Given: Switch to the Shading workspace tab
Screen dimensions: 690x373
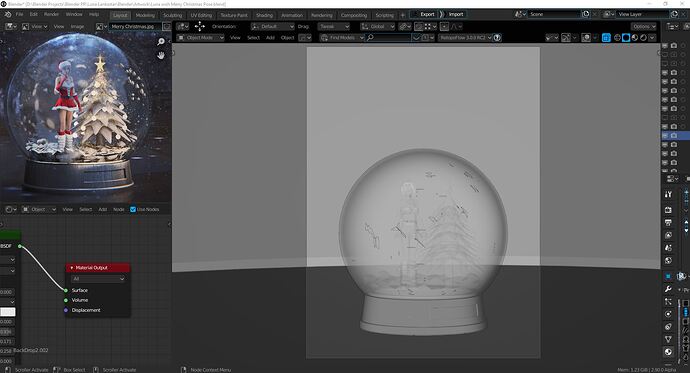Looking at the screenshot, I should point(264,15).
